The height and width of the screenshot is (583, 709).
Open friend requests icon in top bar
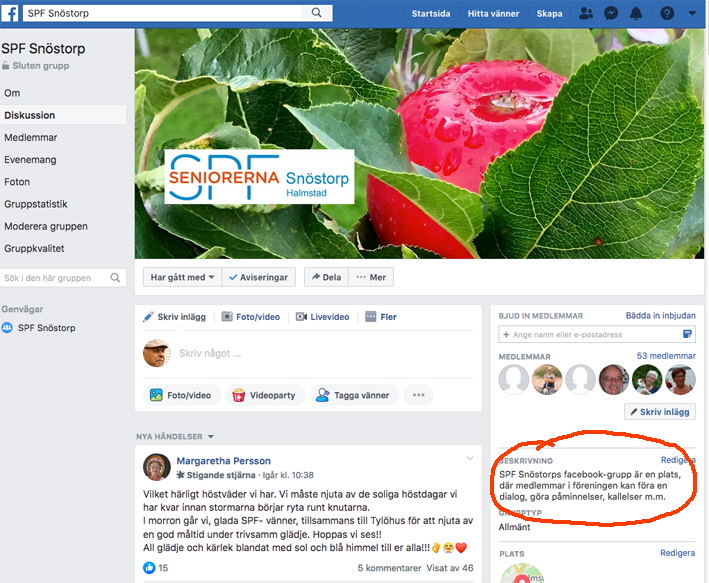[x=586, y=13]
